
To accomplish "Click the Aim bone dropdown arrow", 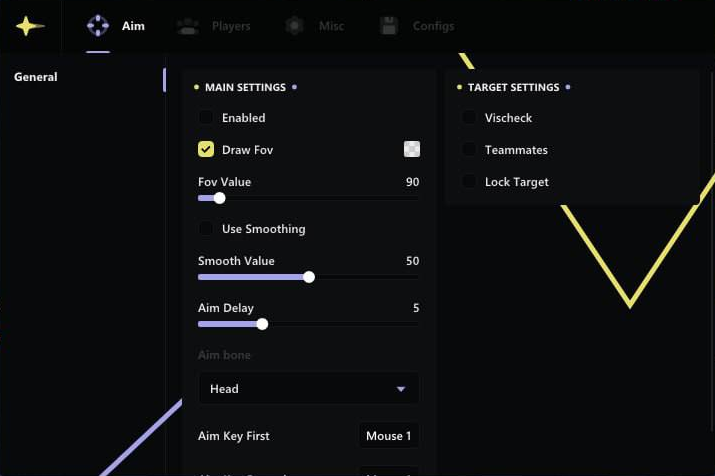I will [x=401, y=389].
